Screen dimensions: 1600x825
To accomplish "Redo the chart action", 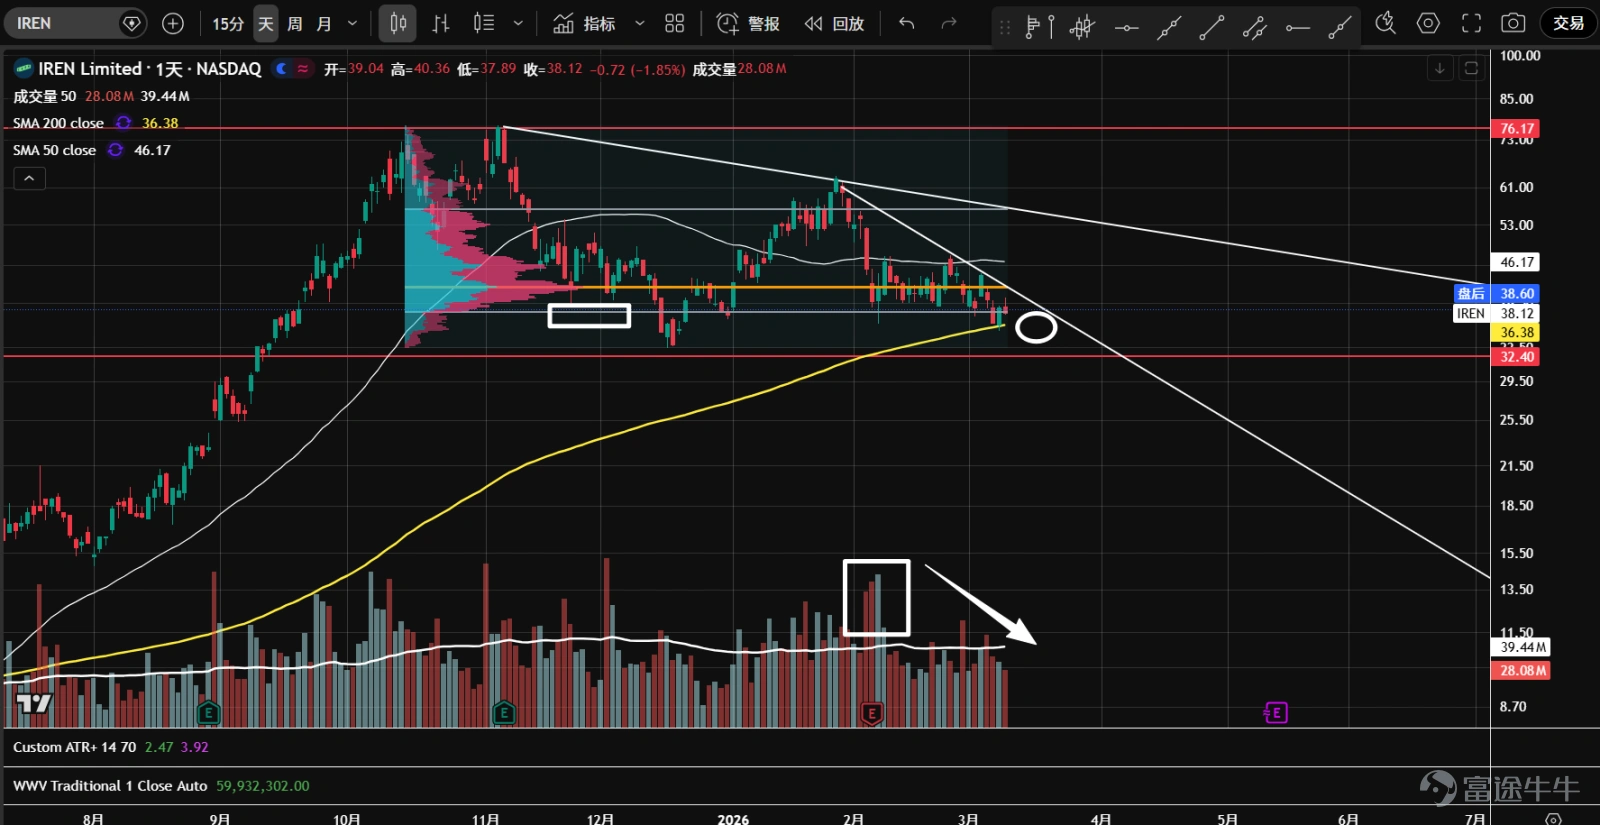I will 949,23.
